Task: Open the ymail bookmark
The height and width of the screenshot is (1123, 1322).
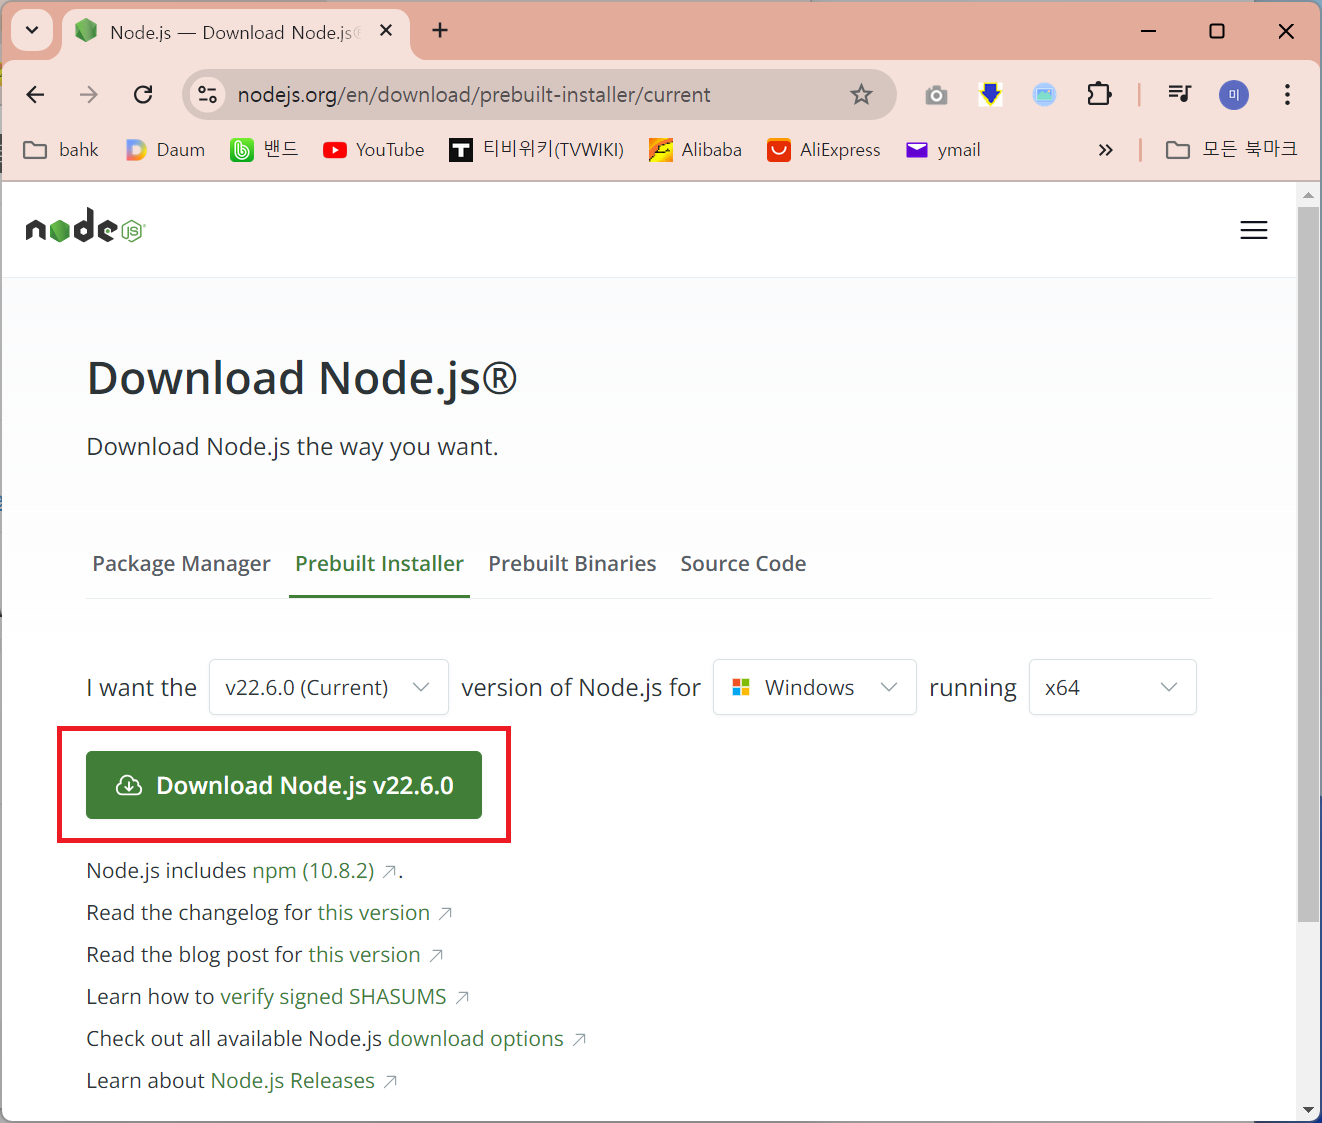Action: [943, 150]
